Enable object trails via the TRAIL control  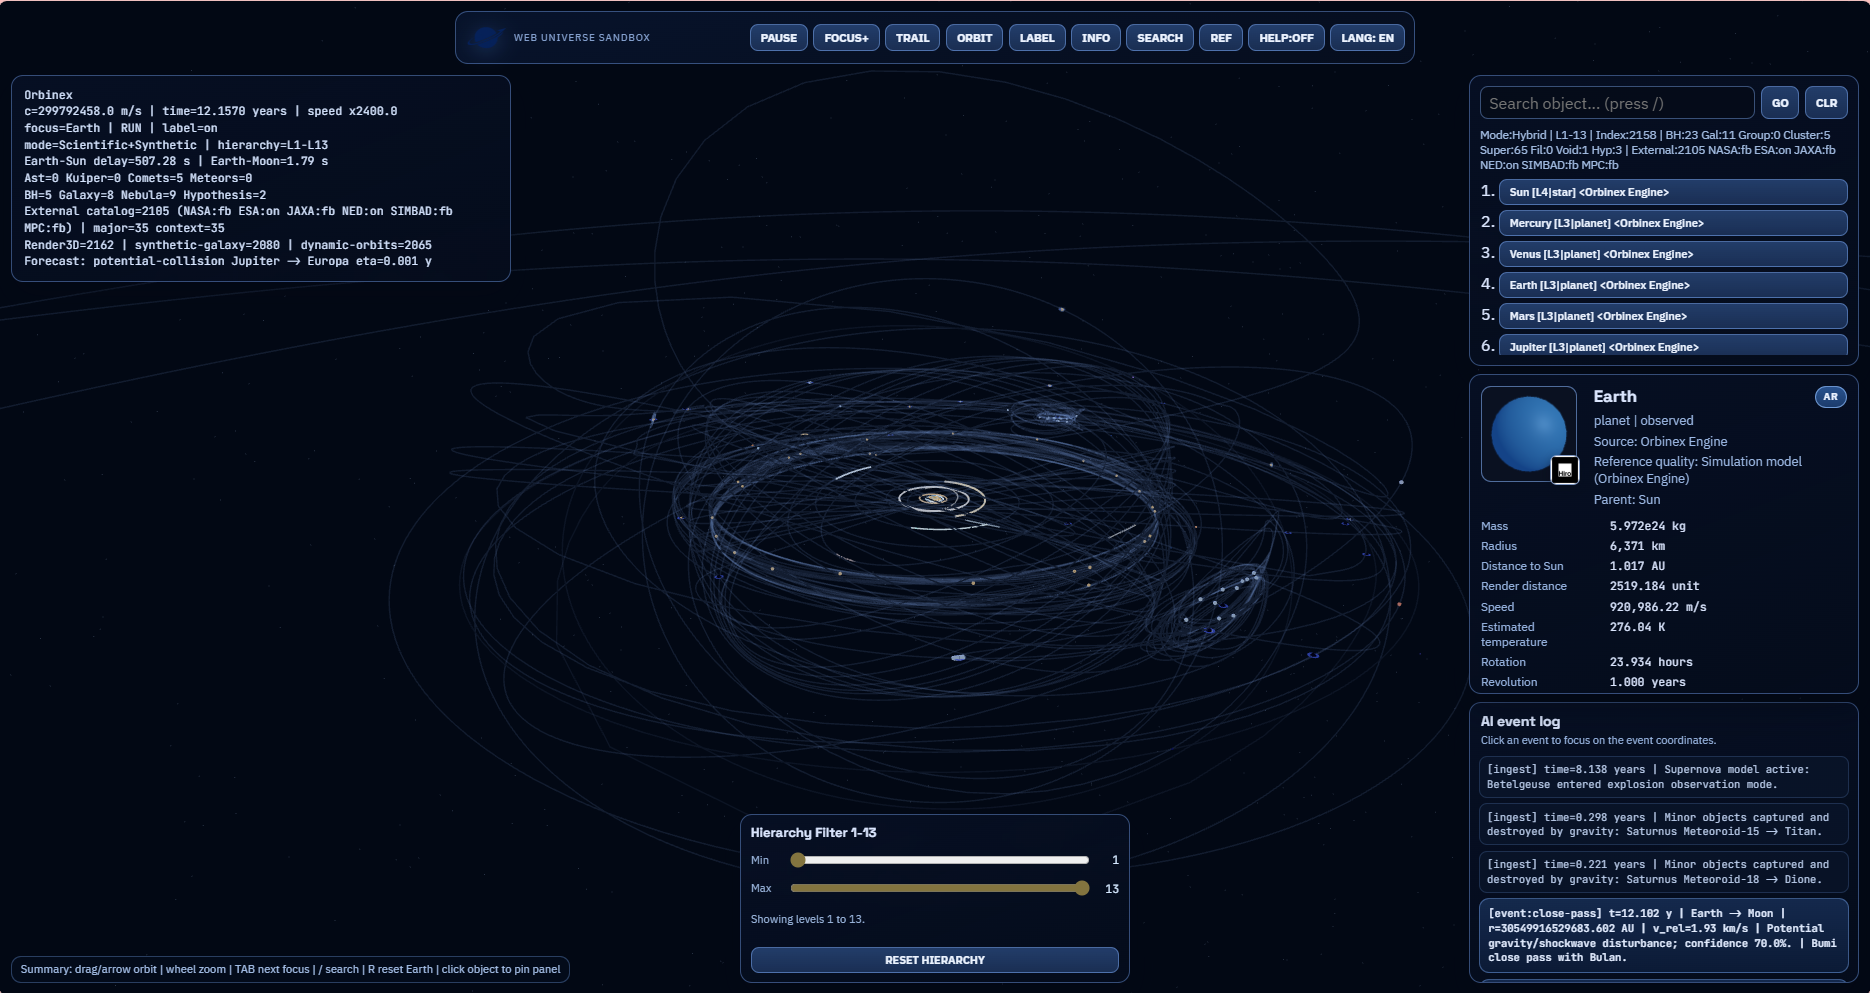pos(912,37)
